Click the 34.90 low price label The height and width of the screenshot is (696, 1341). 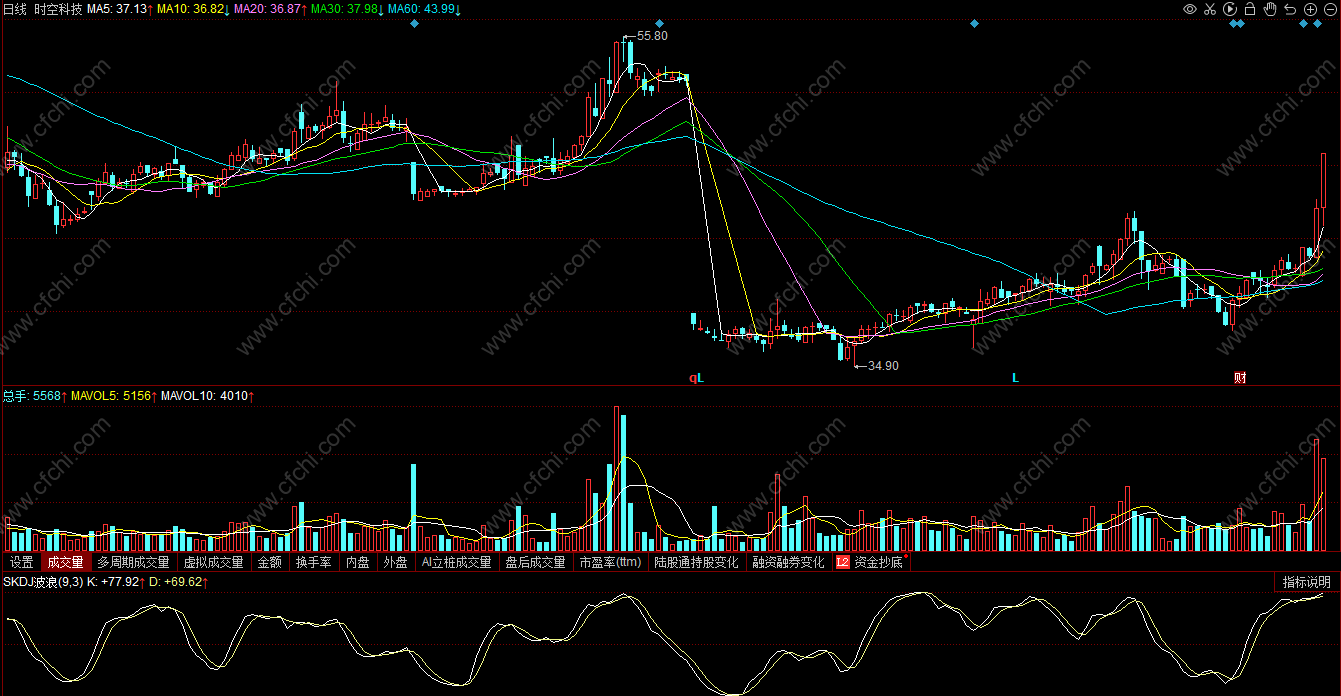point(882,366)
